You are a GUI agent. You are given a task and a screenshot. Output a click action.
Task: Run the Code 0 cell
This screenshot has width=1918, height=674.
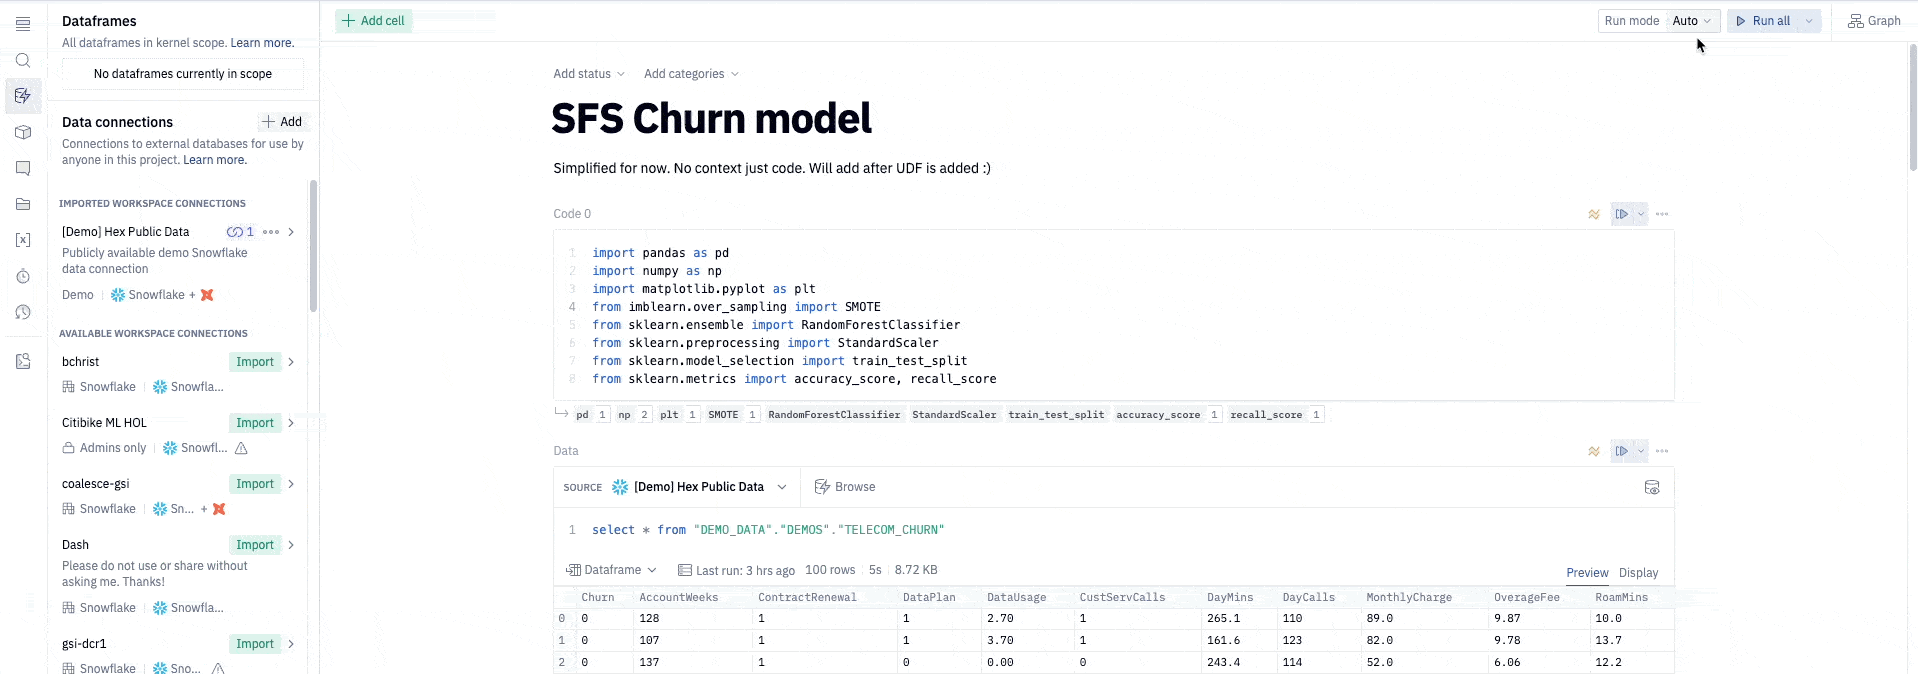click(1621, 214)
